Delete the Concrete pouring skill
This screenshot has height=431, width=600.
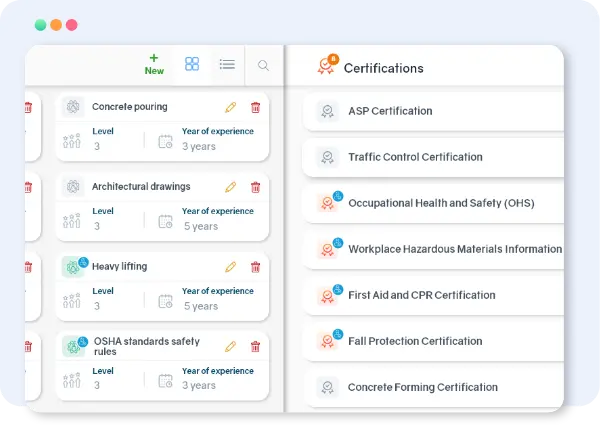click(255, 107)
